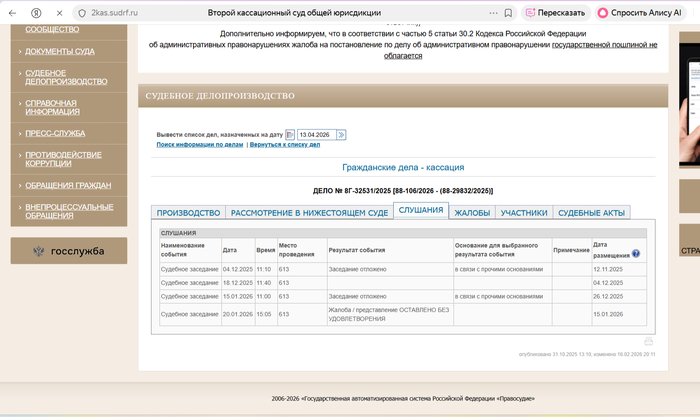700x417 pixels.
Task: Print the case card via printer icon
Action: (x=648, y=341)
